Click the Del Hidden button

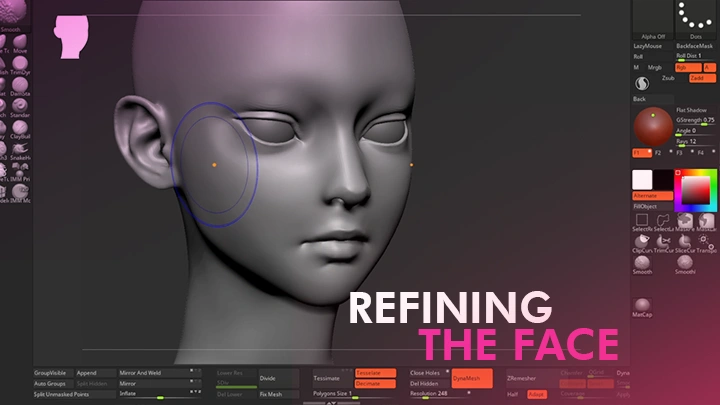[429, 383]
